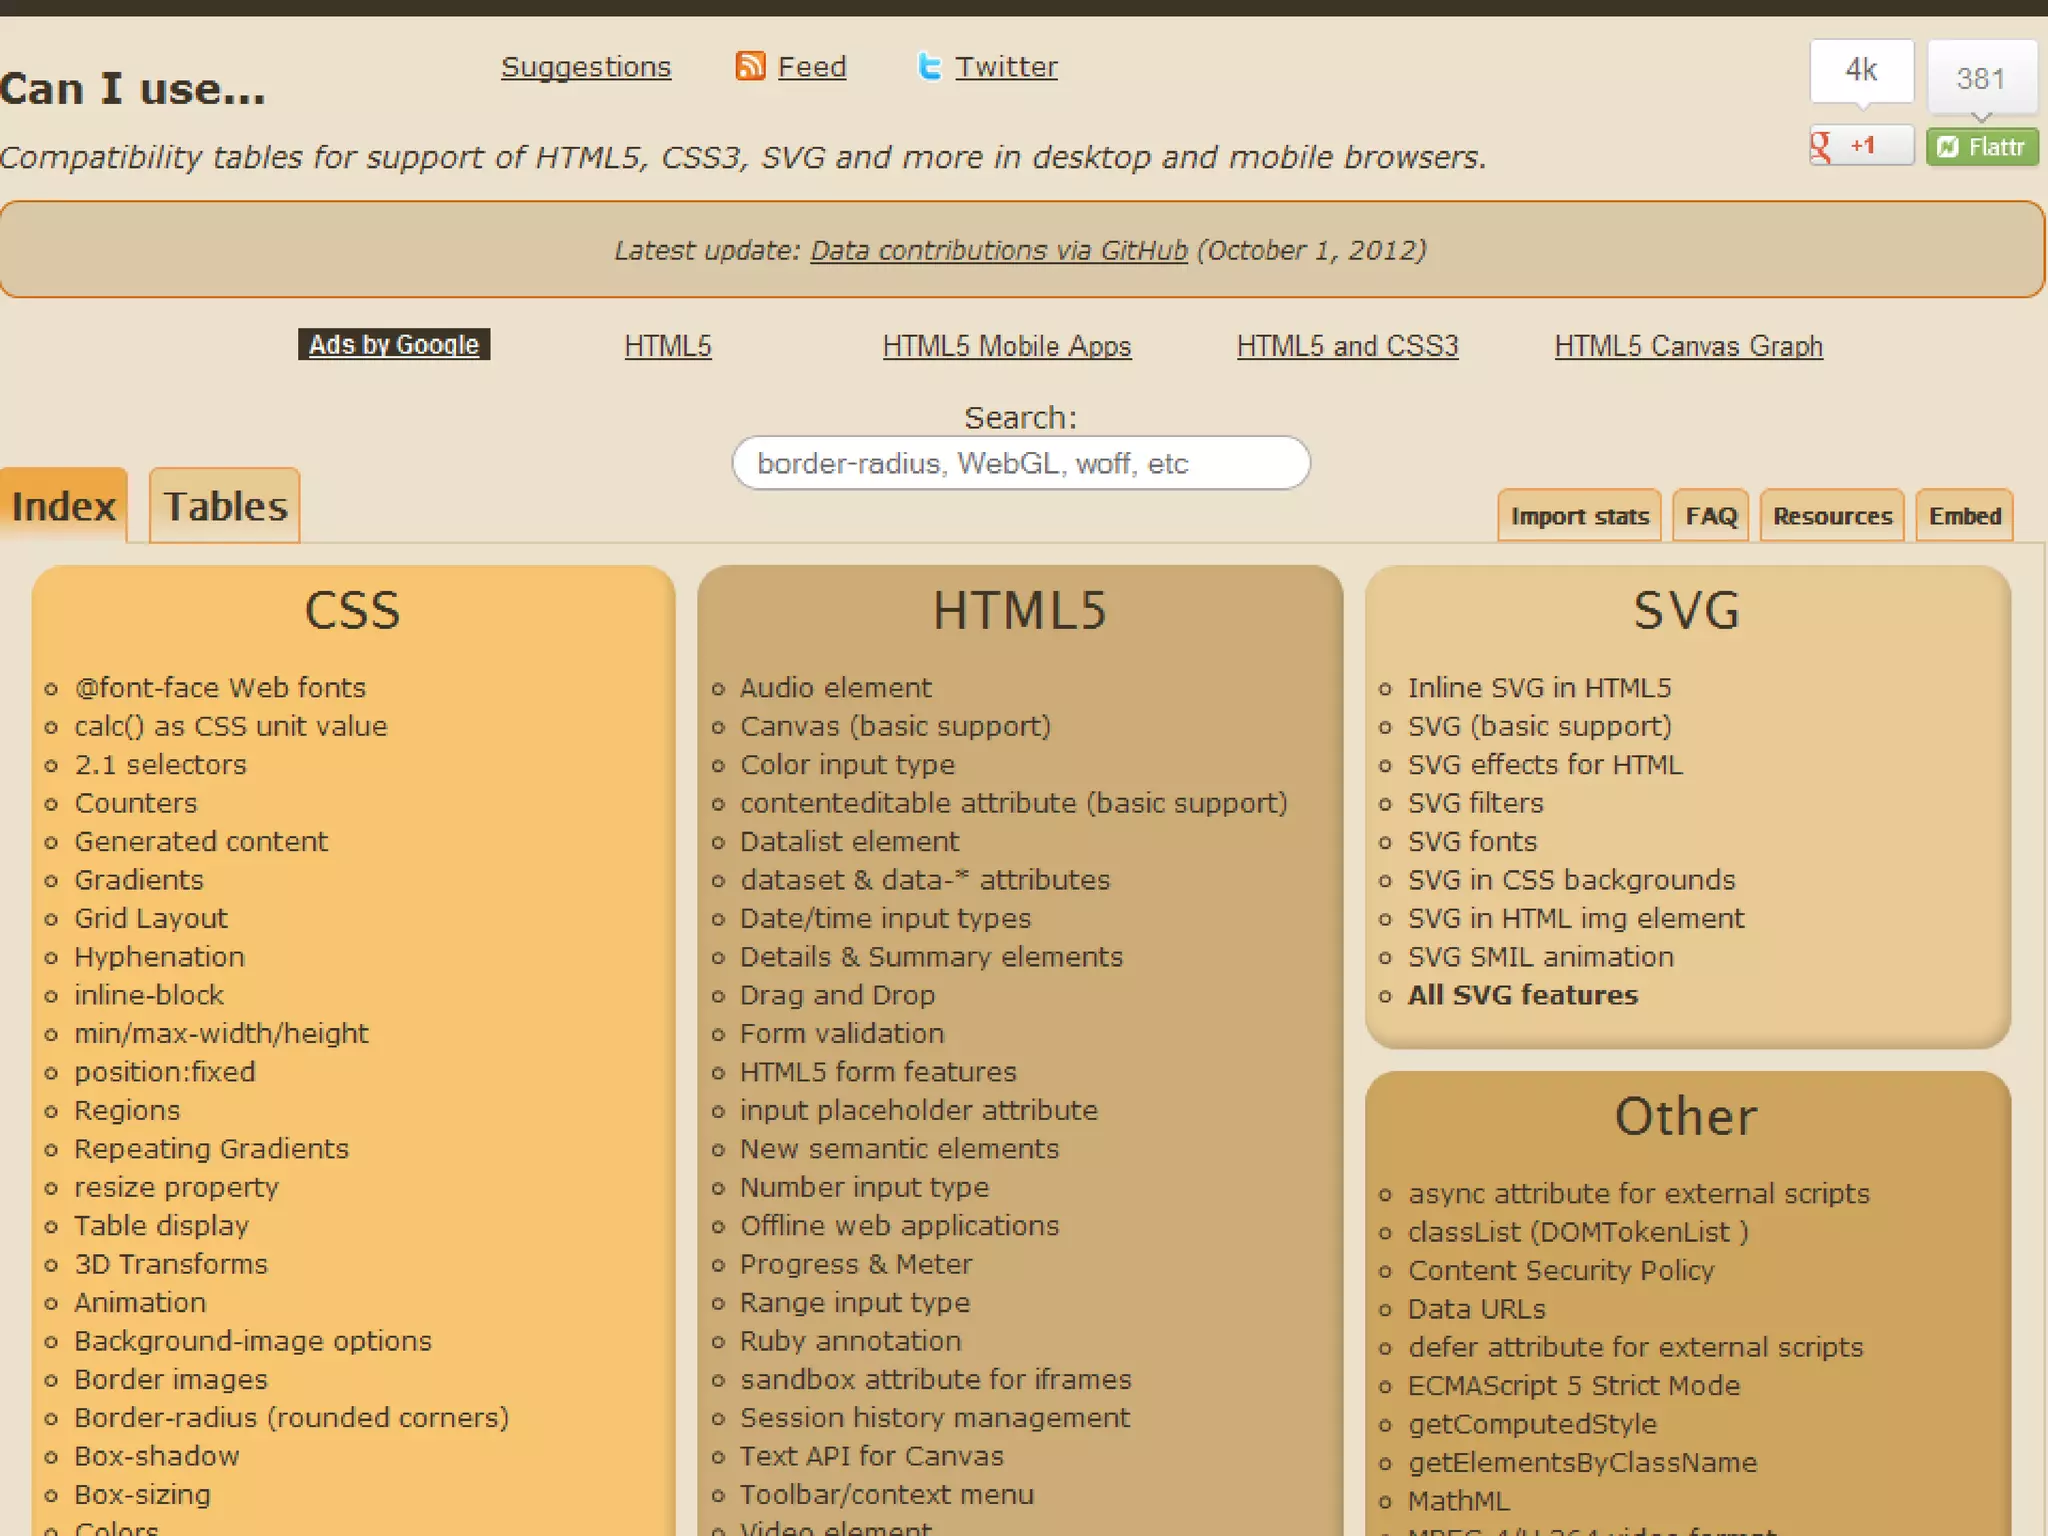Open the HTML5 and CSS3 ad link

pos(1347,346)
